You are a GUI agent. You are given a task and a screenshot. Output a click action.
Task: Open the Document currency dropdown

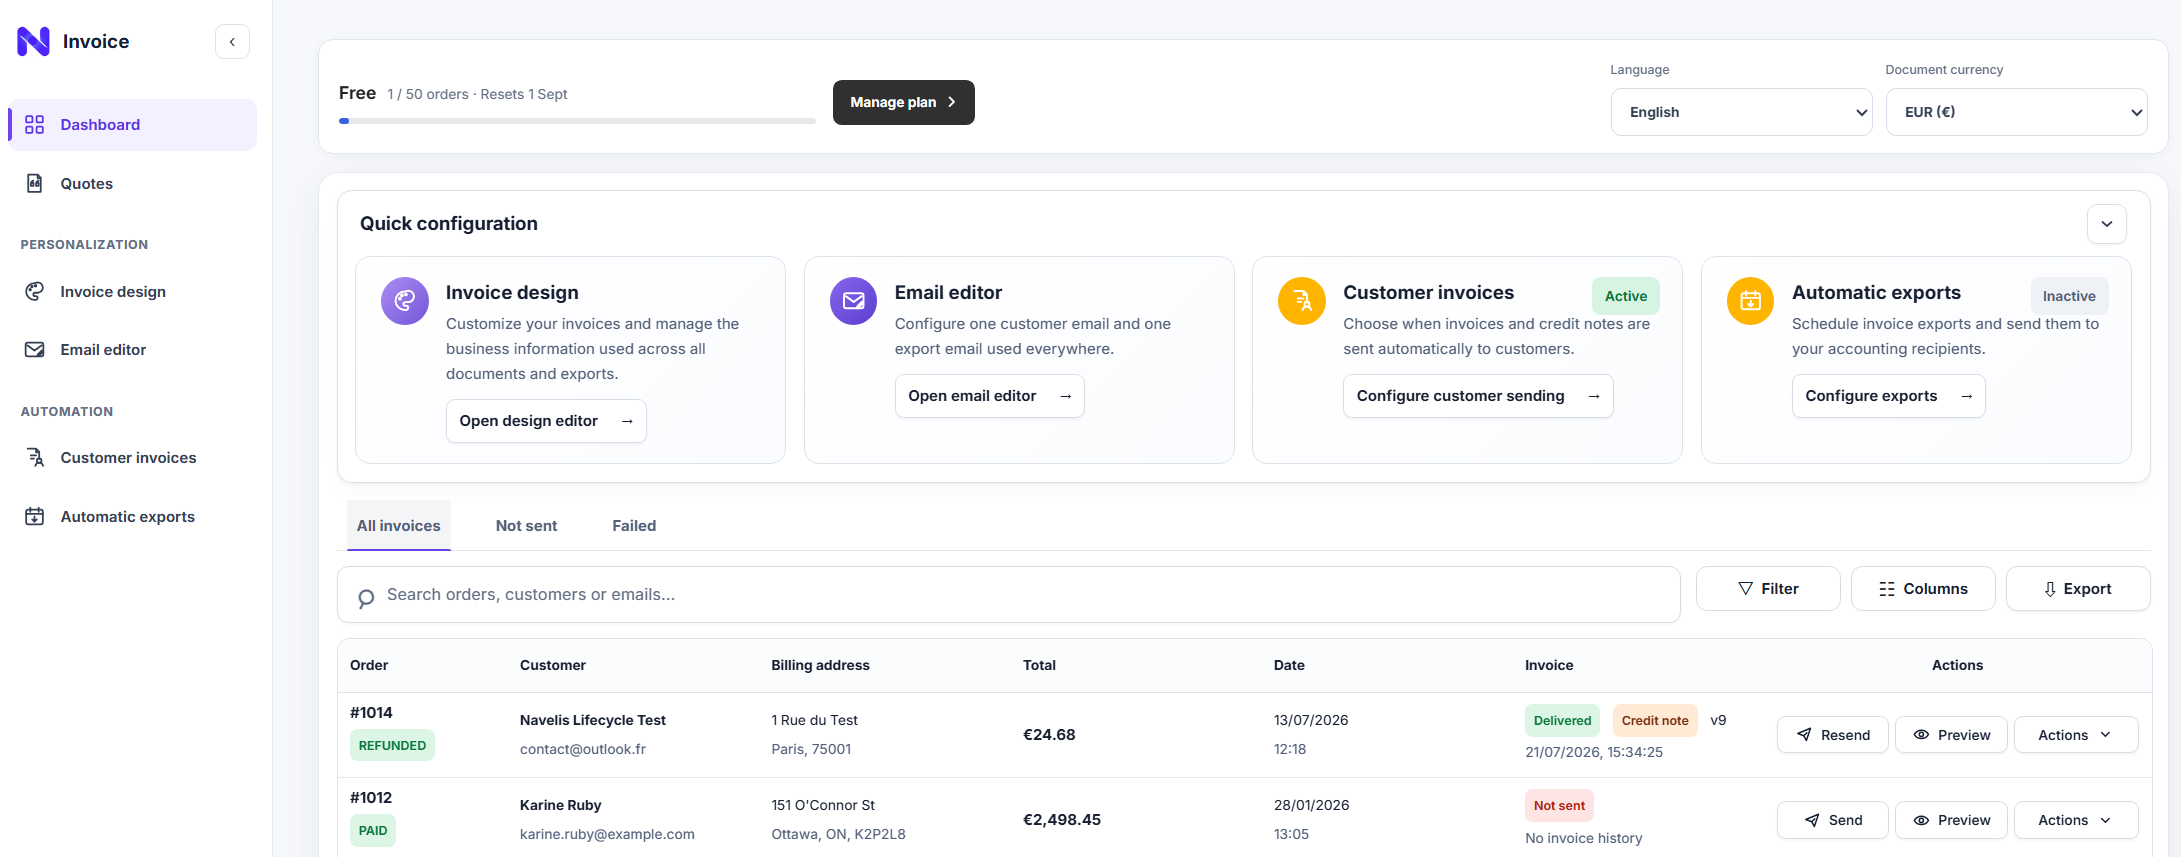pyautogui.click(x=2016, y=112)
